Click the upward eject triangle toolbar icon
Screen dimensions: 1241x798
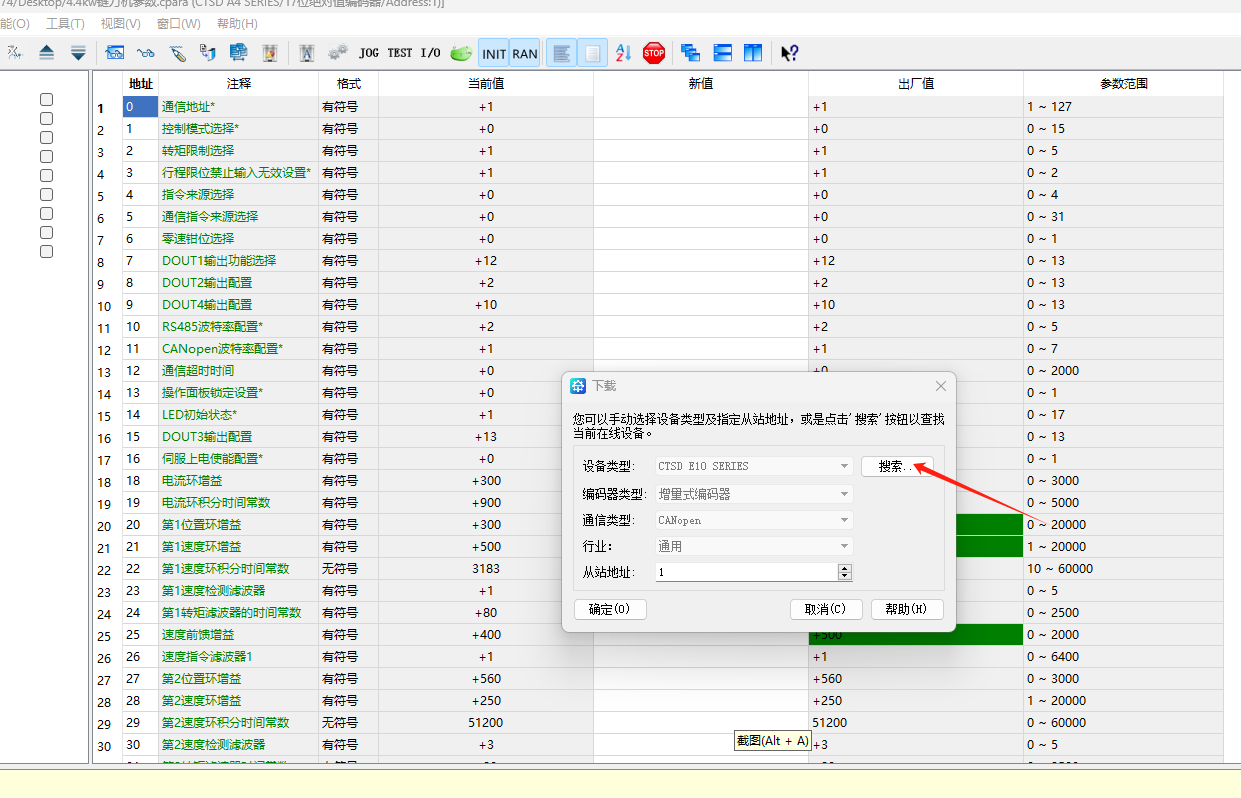coord(47,53)
